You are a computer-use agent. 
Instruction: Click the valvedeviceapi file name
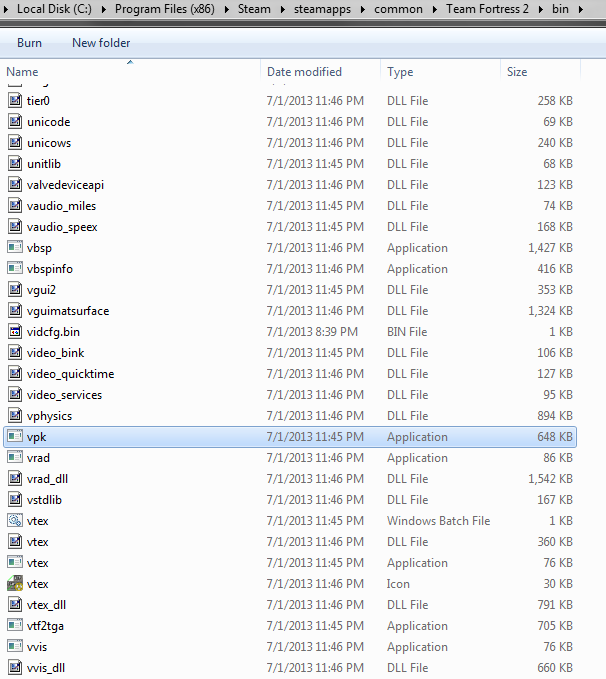tap(65, 185)
